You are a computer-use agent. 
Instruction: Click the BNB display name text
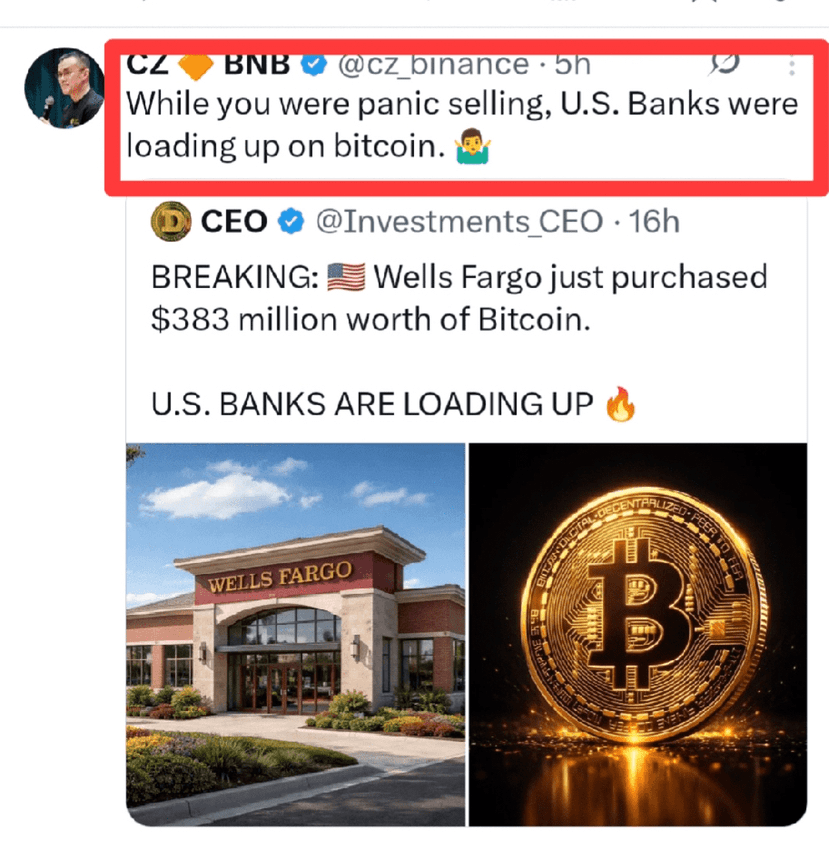tap(257, 65)
